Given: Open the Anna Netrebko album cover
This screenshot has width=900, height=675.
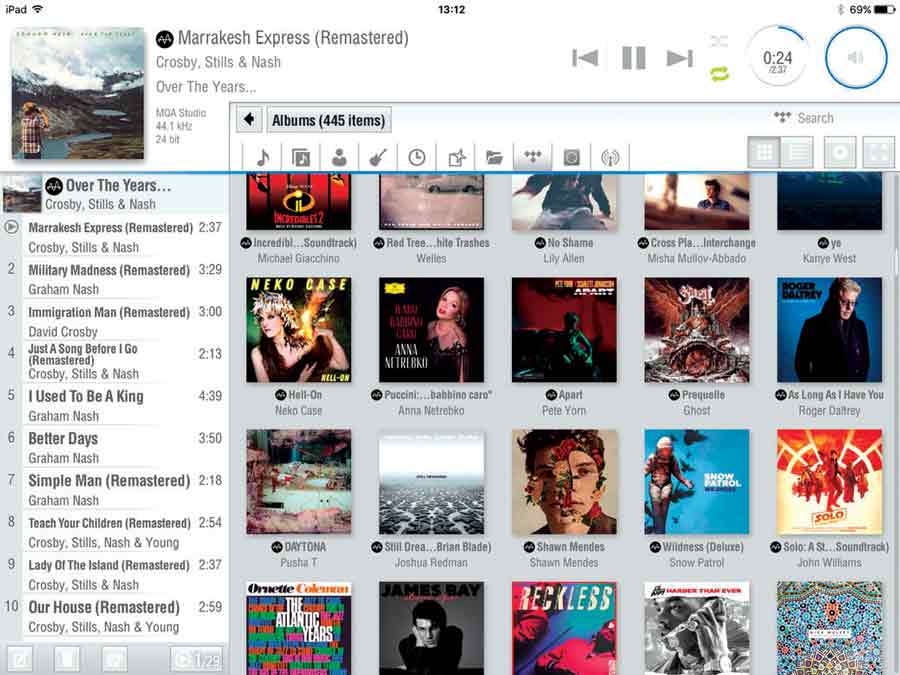Looking at the screenshot, I should [x=431, y=329].
